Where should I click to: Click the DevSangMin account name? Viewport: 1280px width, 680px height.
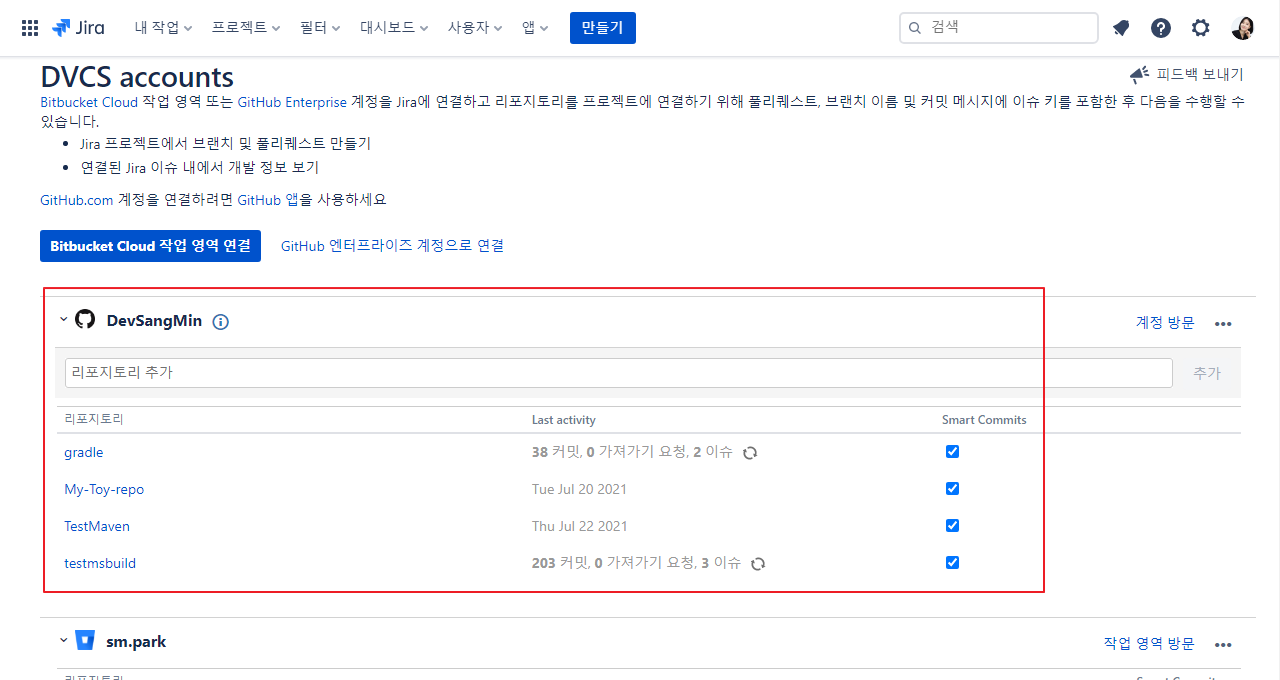(x=154, y=321)
